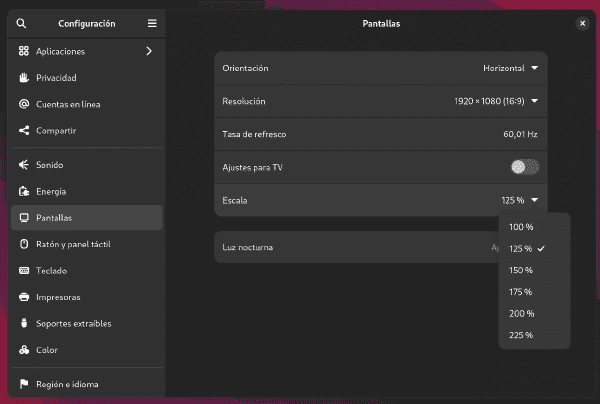Go to Sonido settings label

pos(50,165)
